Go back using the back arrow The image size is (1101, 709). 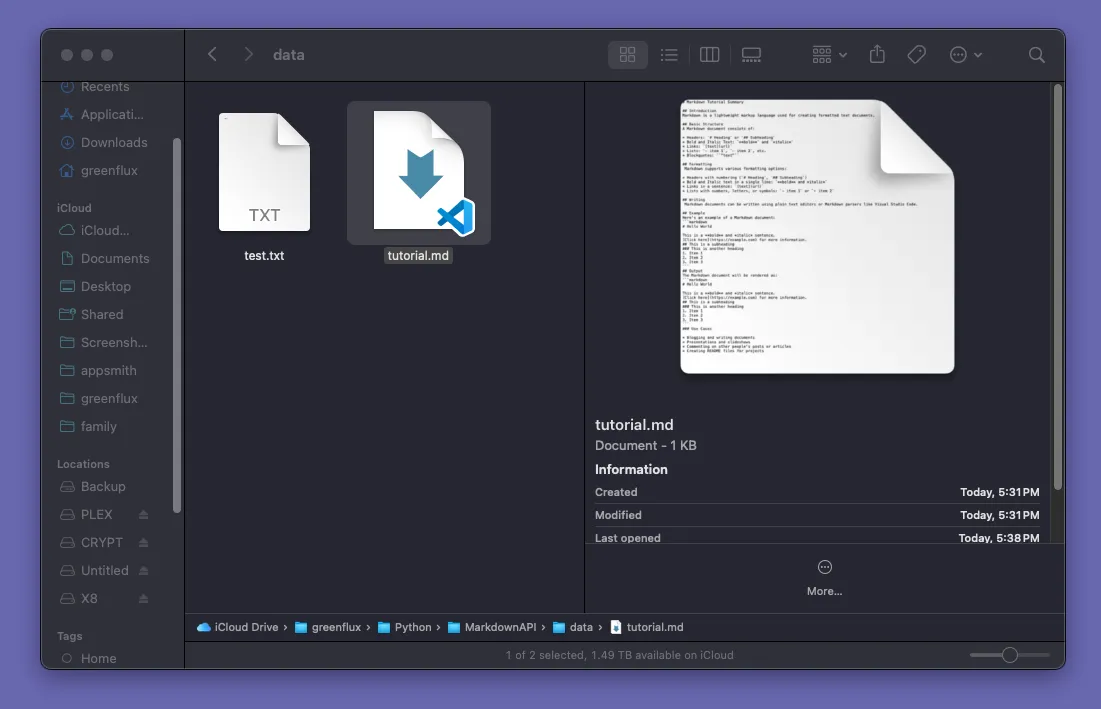pyautogui.click(x=212, y=55)
